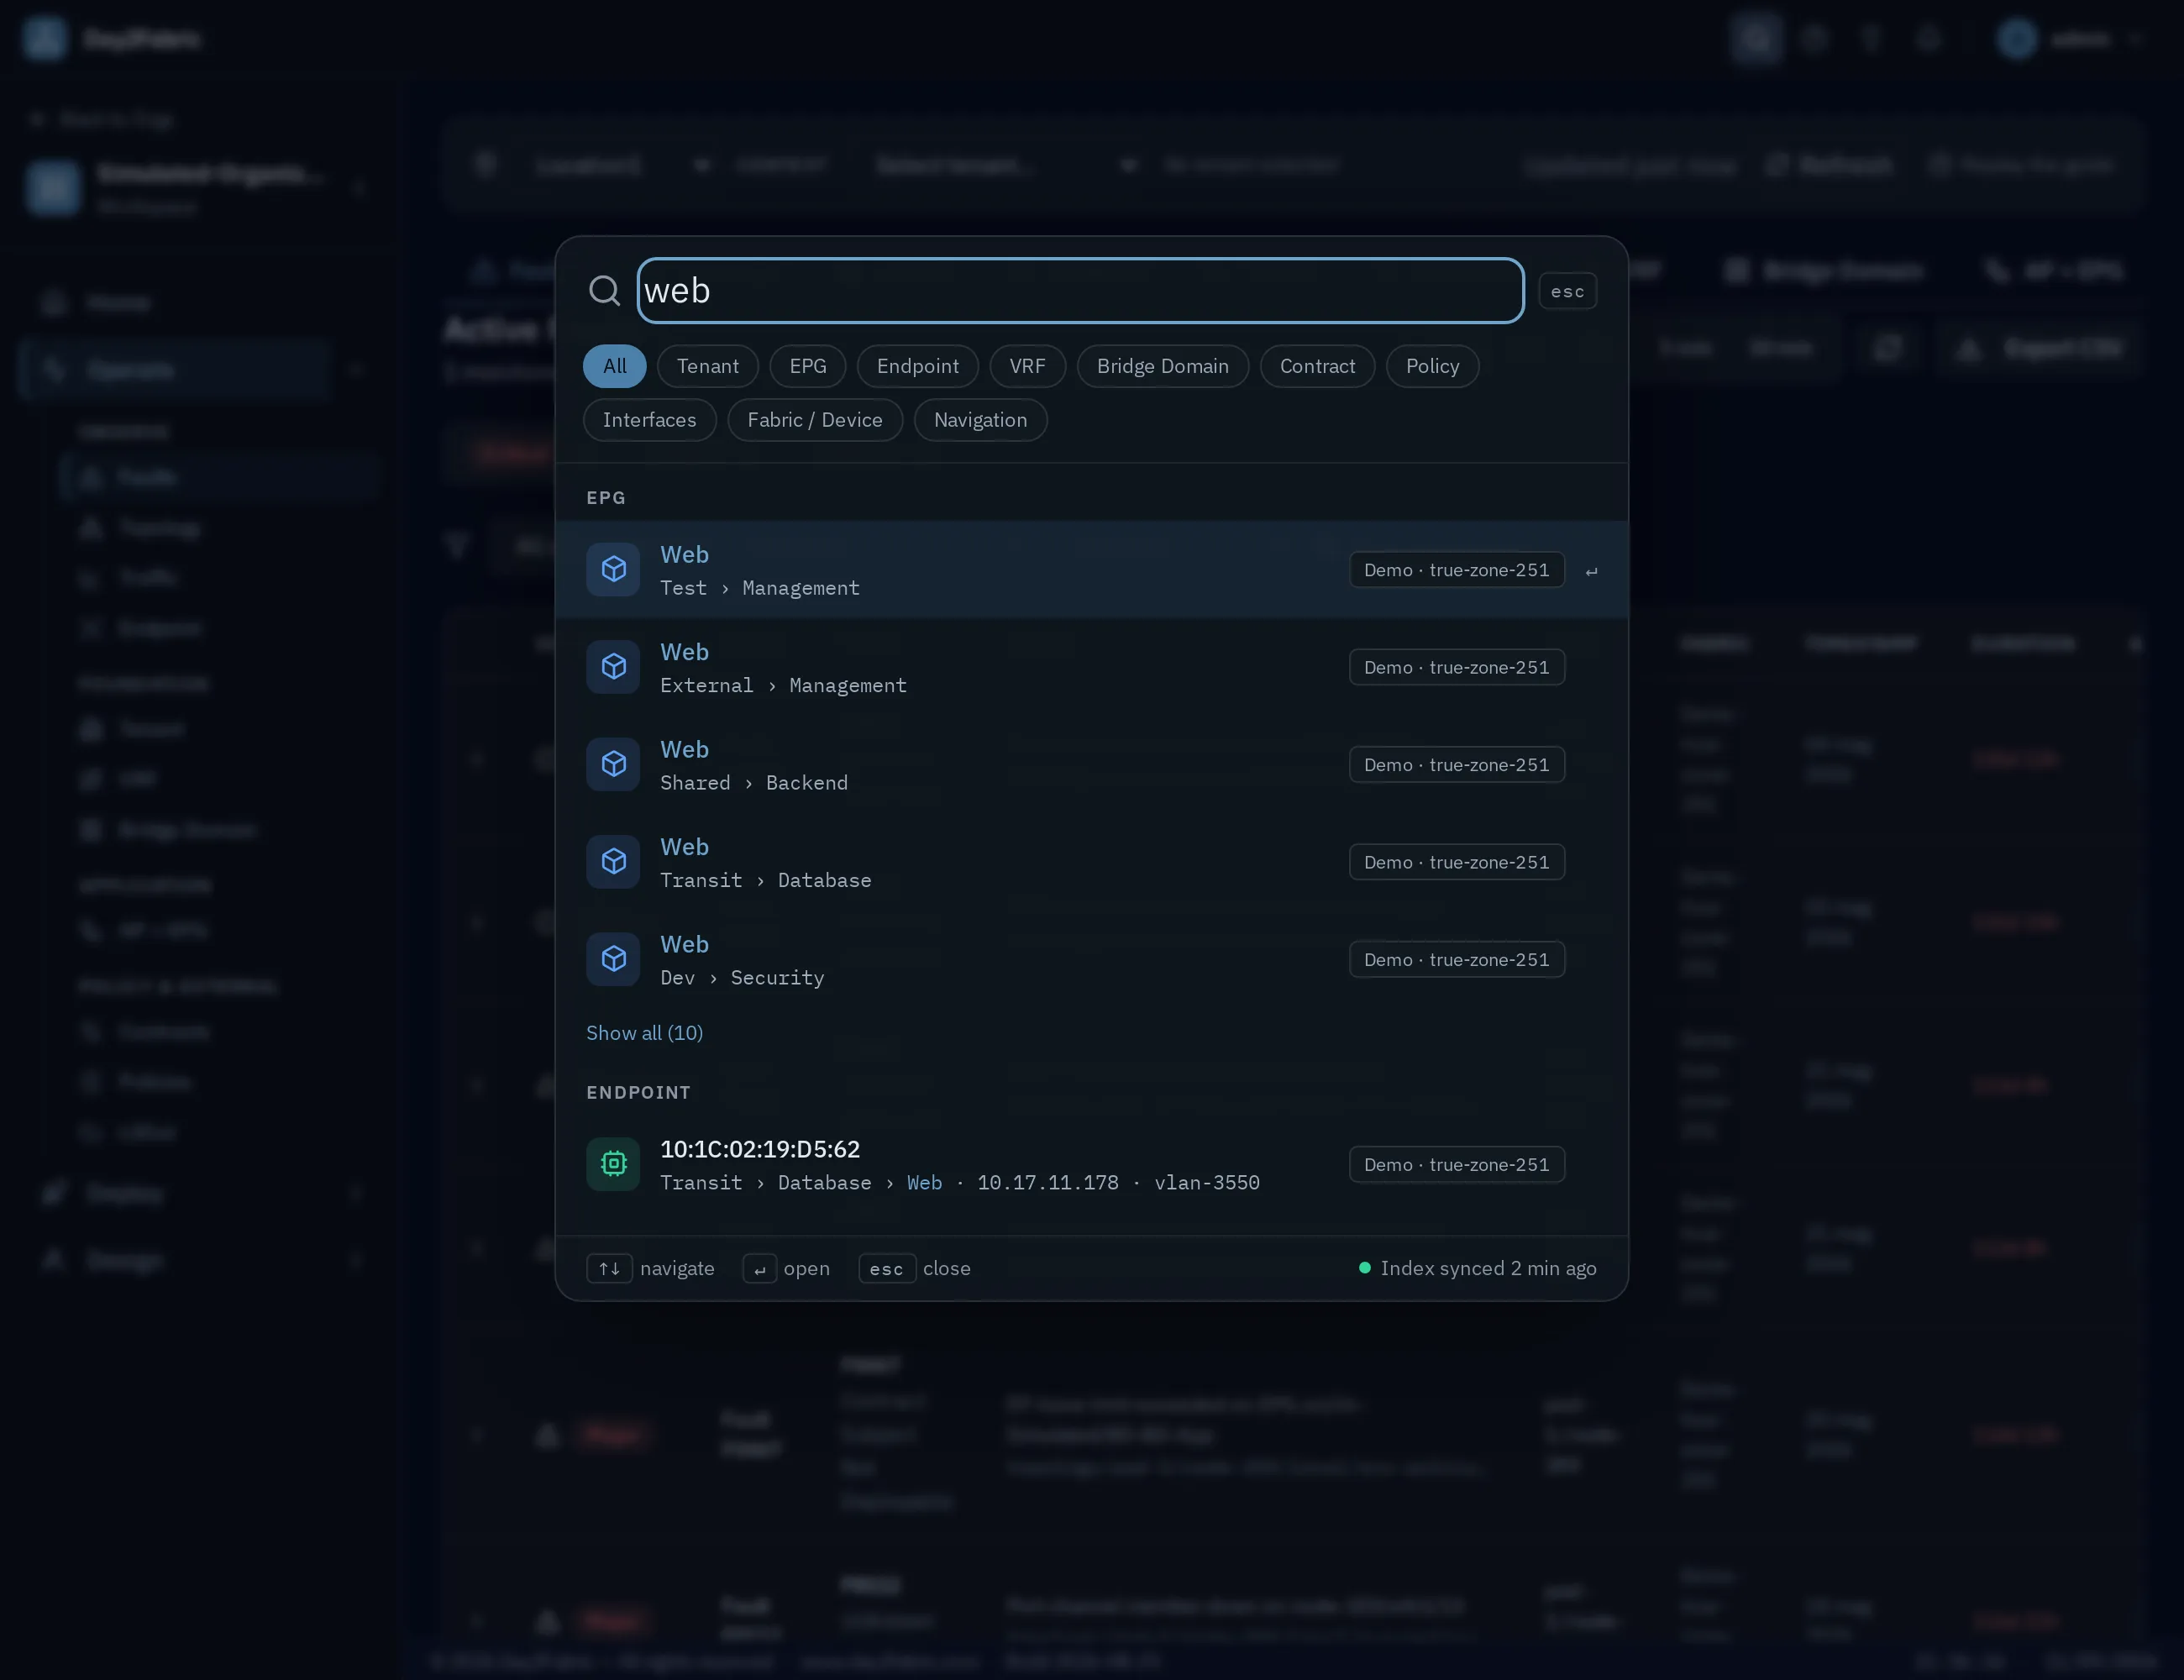Click the open enter-key hint in footer
Image resolution: width=2184 pixels, height=1680 pixels.
tap(760, 1269)
